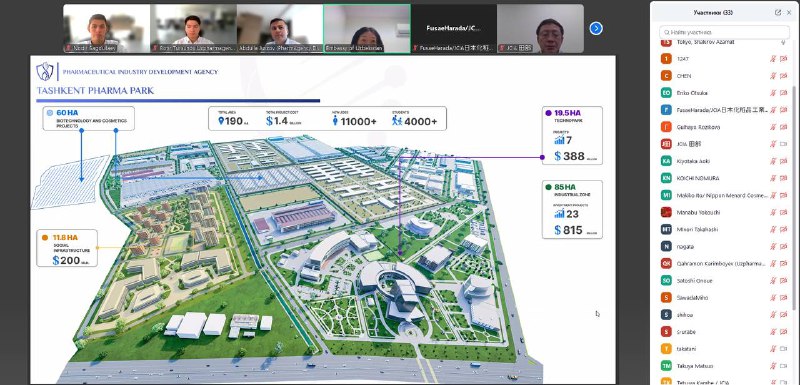Pop out the participants panel
Viewport: 800px width, 385px height.
pos(778,13)
